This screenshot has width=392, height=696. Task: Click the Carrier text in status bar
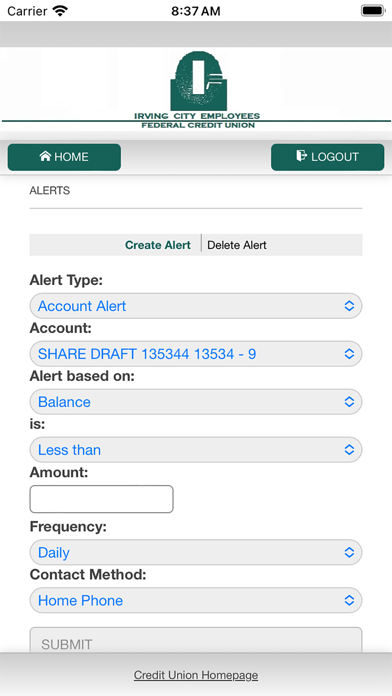pyautogui.click(x=27, y=11)
